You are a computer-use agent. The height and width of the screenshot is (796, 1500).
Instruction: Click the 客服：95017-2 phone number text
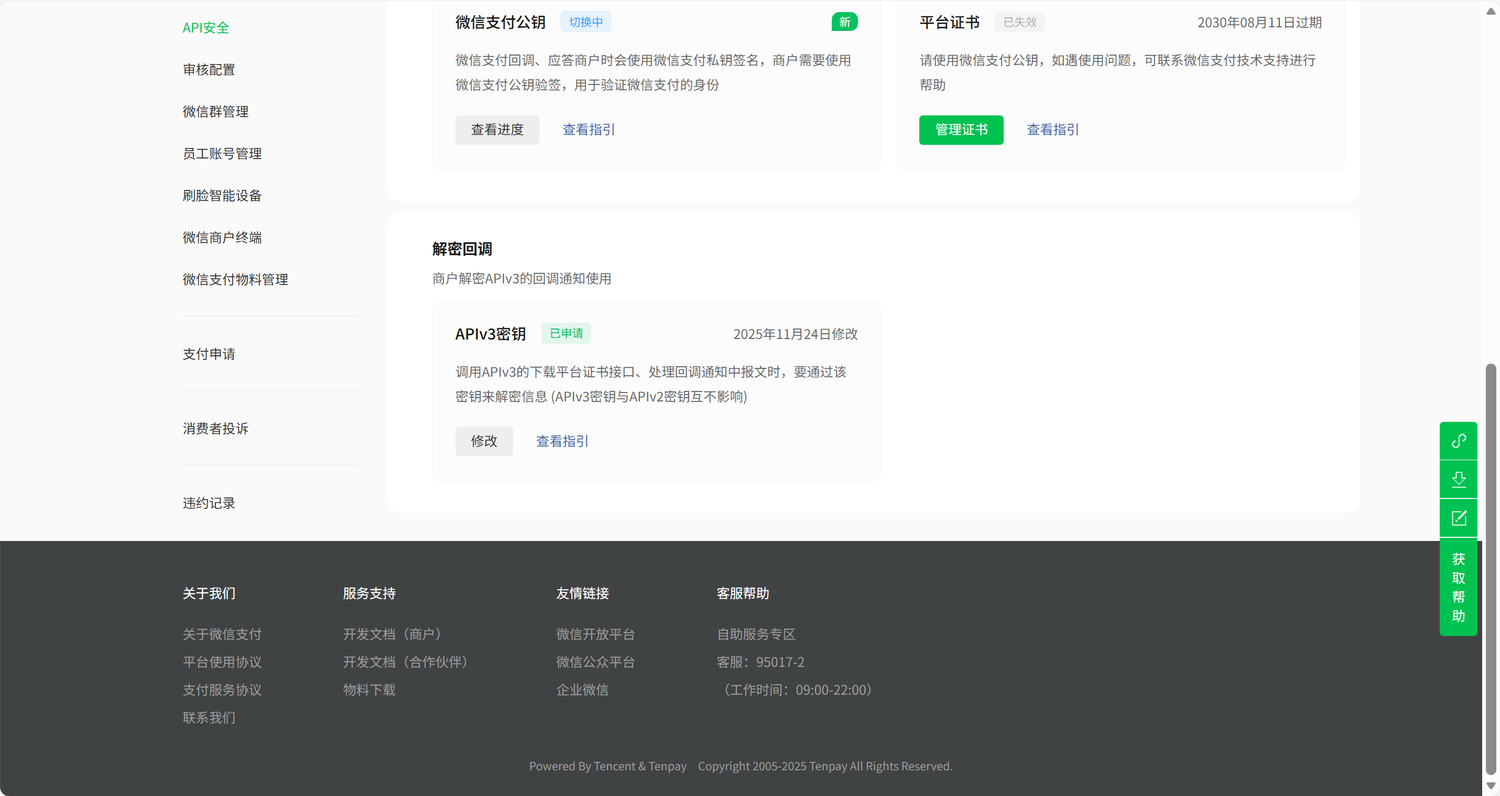761,663
